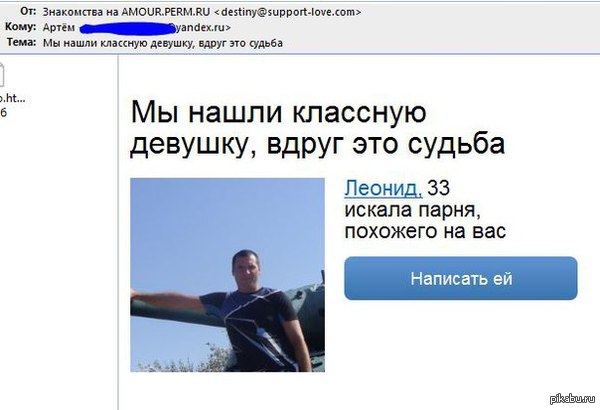Click the recipient name "Артём"
The image size is (600, 410).
pyautogui.click(x=59, y=28)
